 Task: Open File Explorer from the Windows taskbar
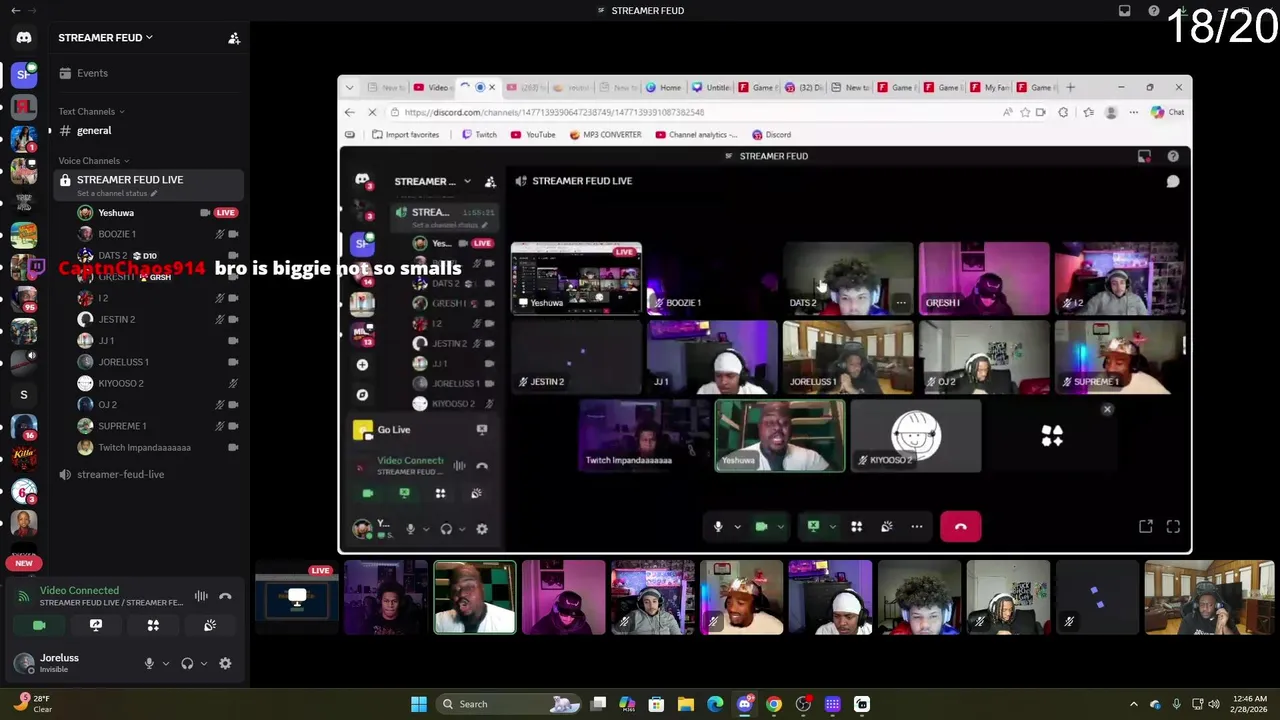(686, 704)
